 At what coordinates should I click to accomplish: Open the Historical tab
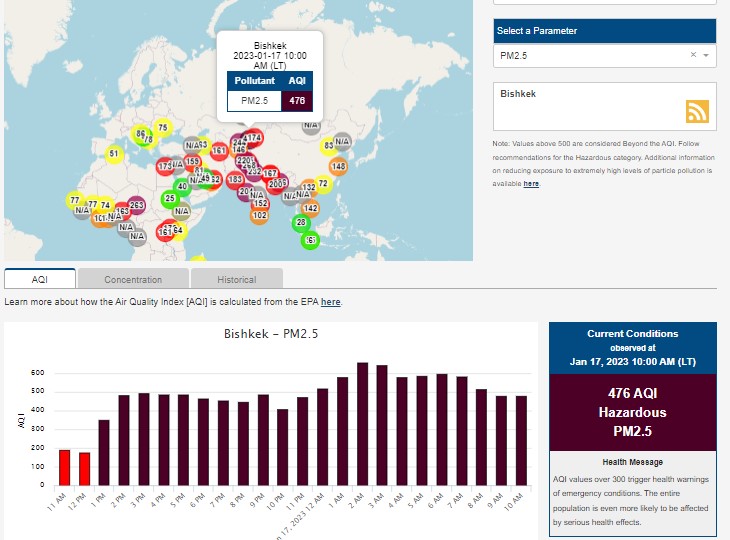pyautogui.click(x=237, y=279)
